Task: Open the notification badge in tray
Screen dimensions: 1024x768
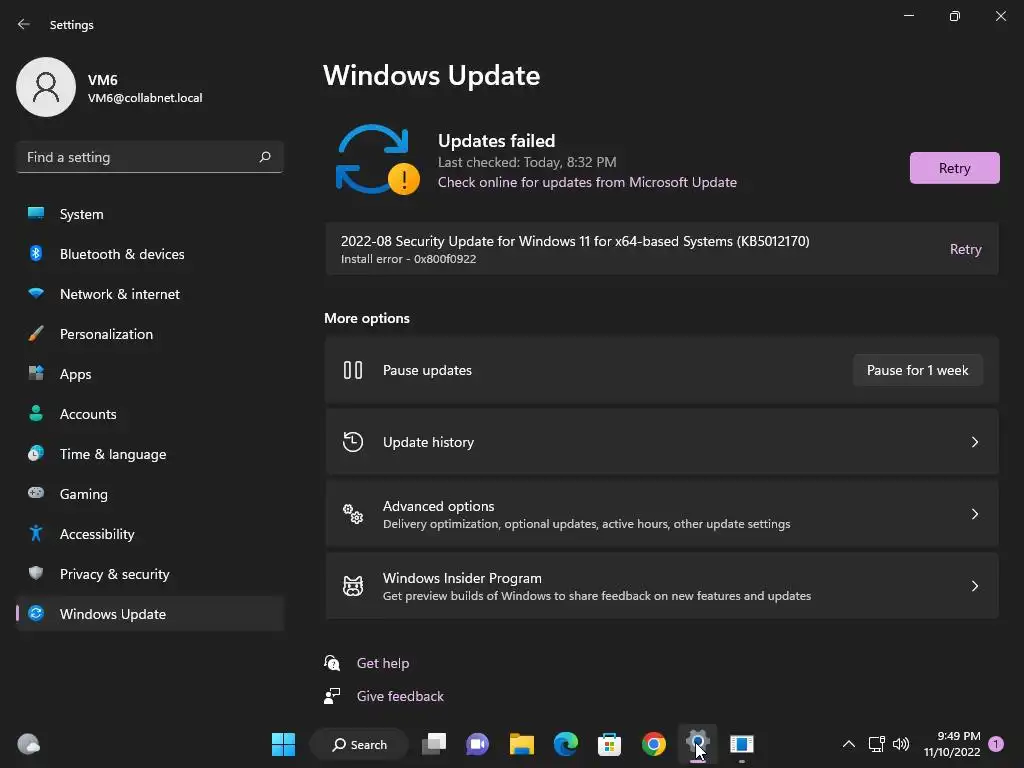Action: [x=996, y=744]
